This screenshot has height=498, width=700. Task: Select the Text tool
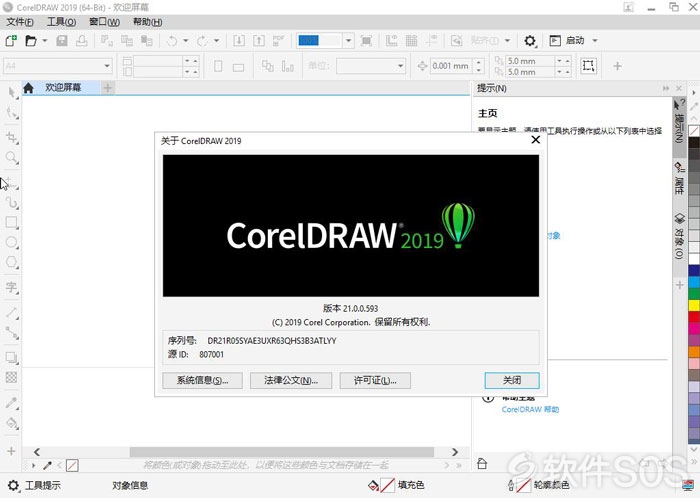pos(12,287)
